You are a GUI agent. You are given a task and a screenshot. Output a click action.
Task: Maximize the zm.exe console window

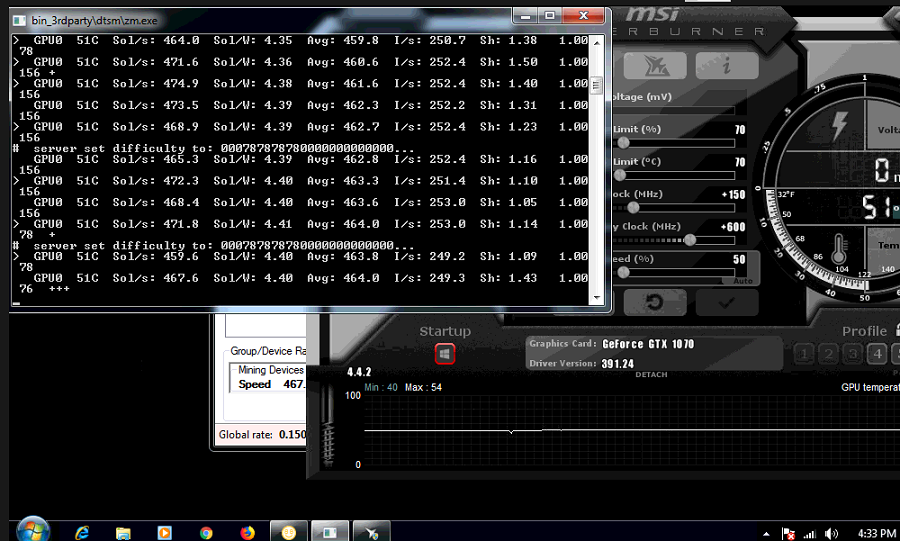550,15
